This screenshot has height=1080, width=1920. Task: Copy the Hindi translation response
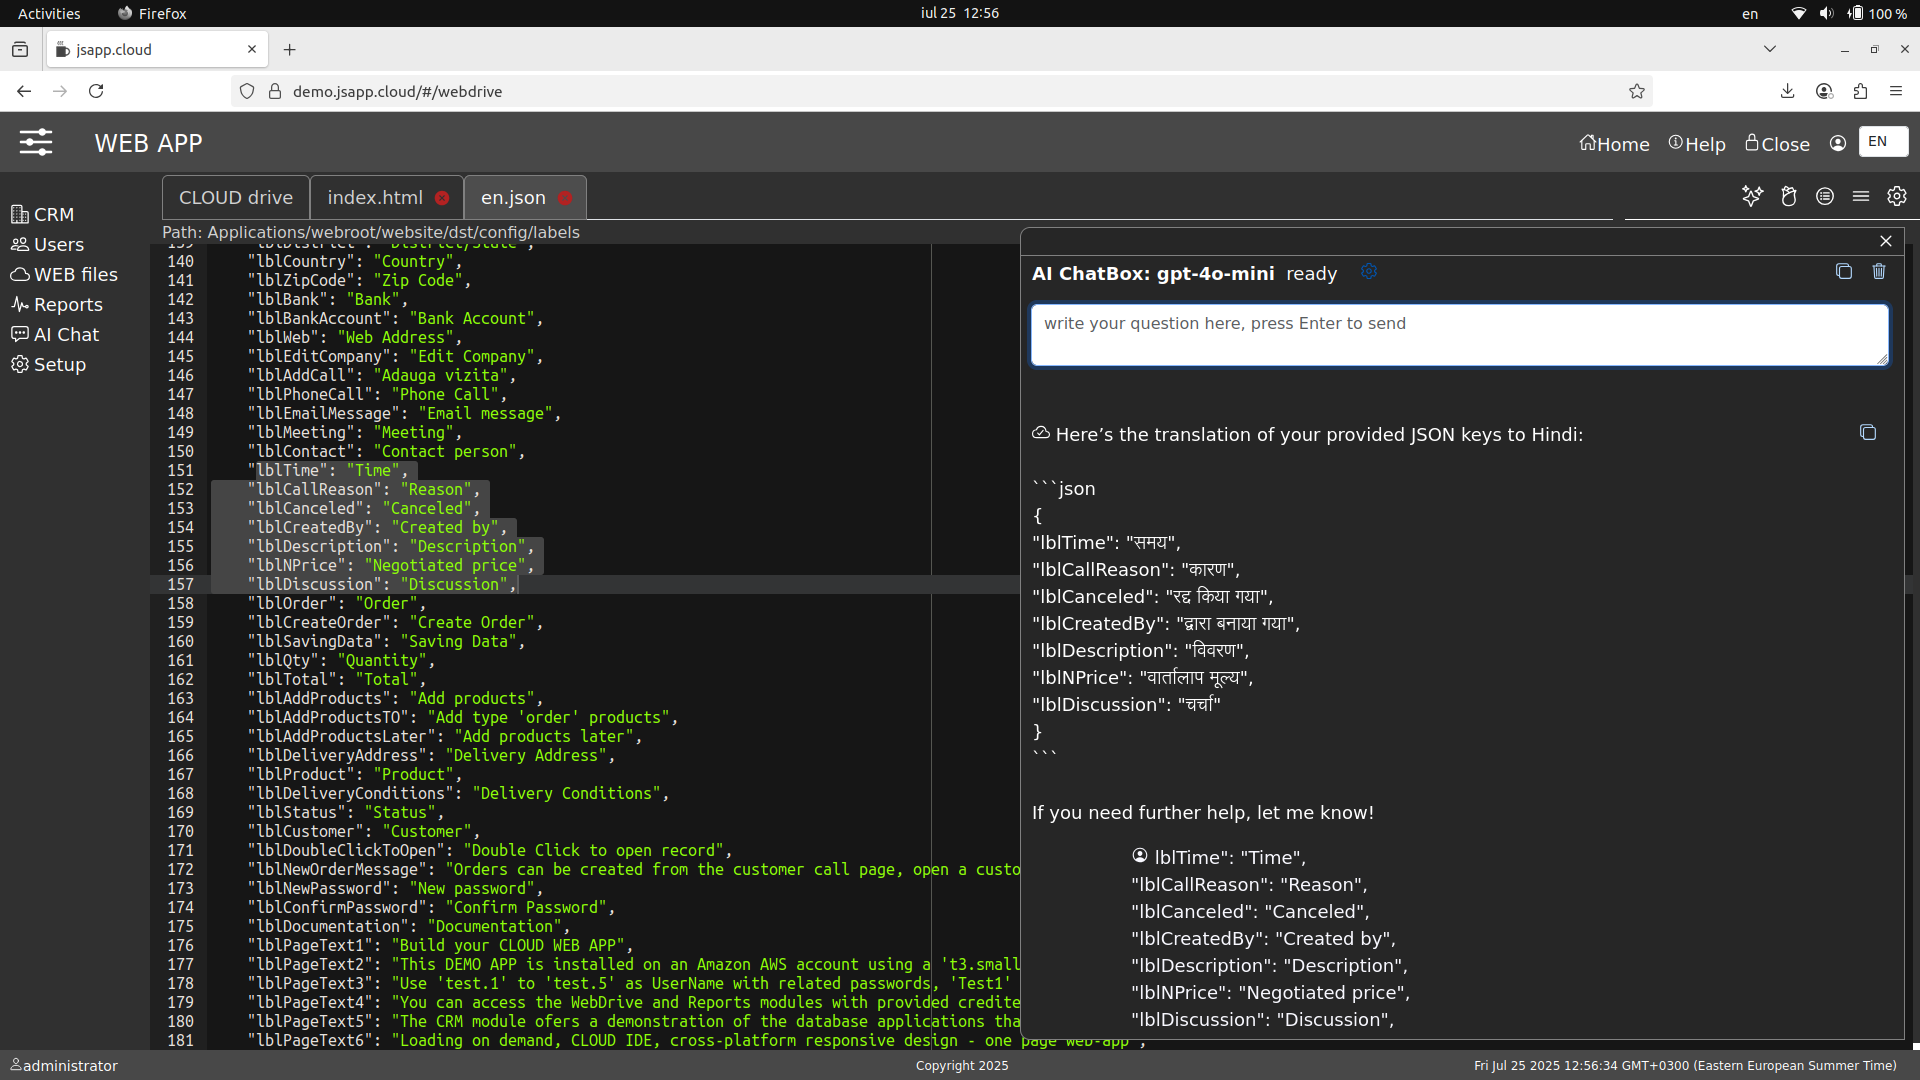(1868, 432)
